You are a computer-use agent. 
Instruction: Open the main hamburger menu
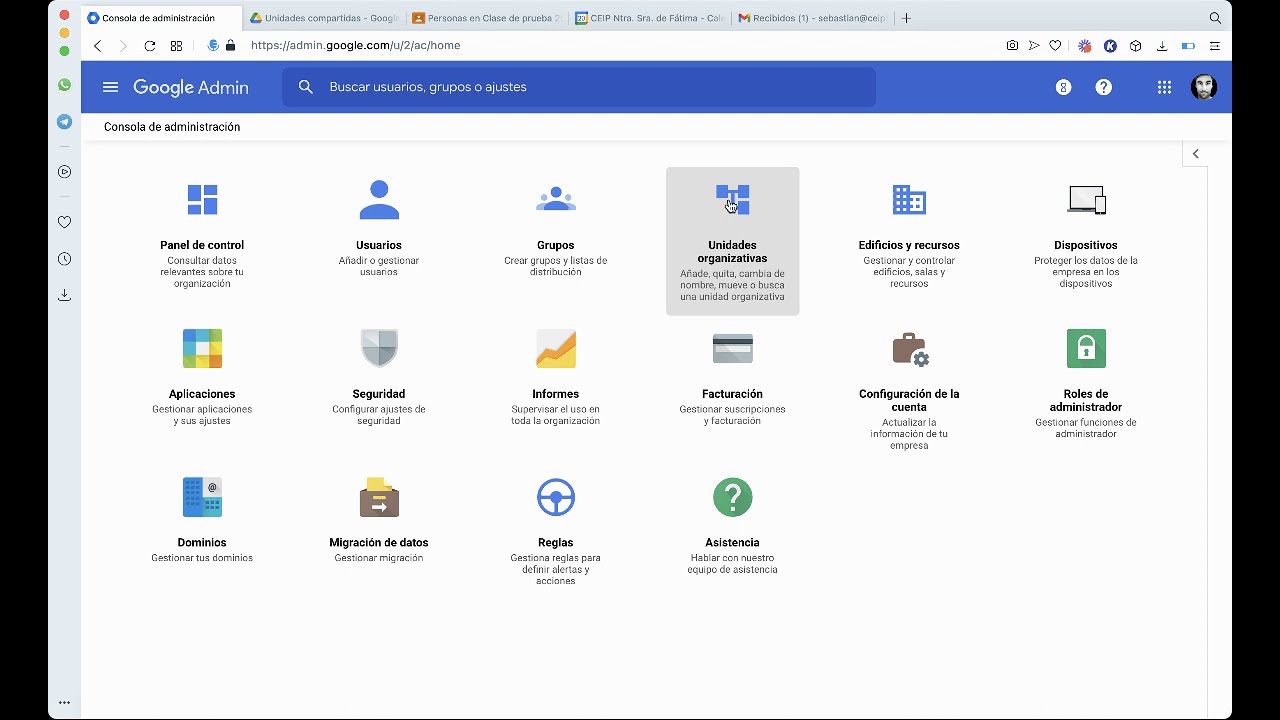(x=111, y=87)
